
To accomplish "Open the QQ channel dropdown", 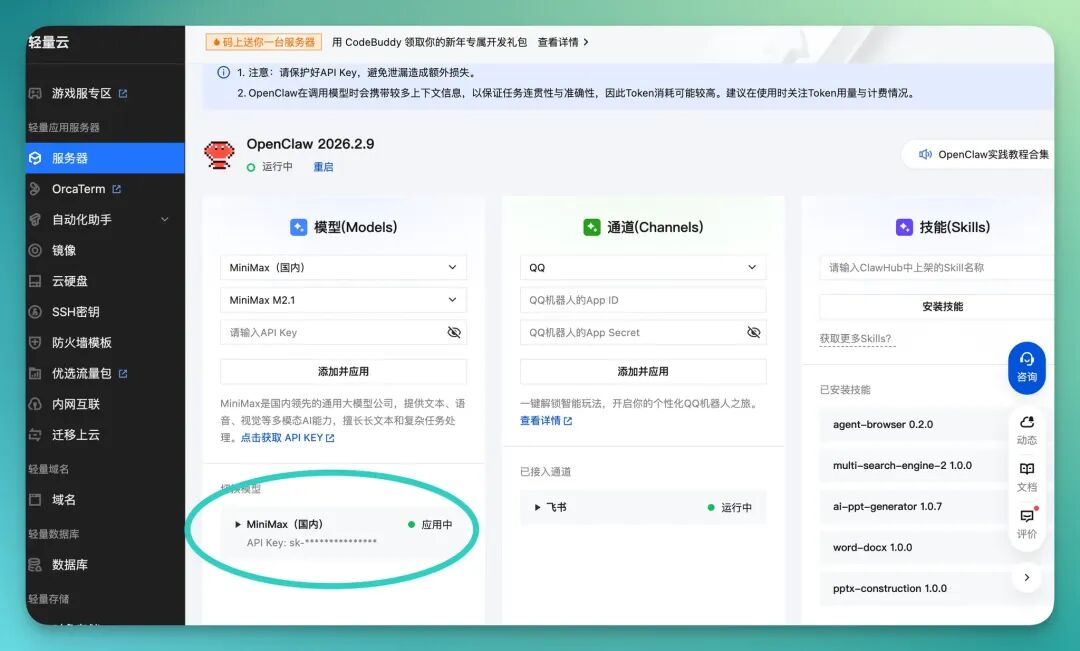I will pos(643,267).
